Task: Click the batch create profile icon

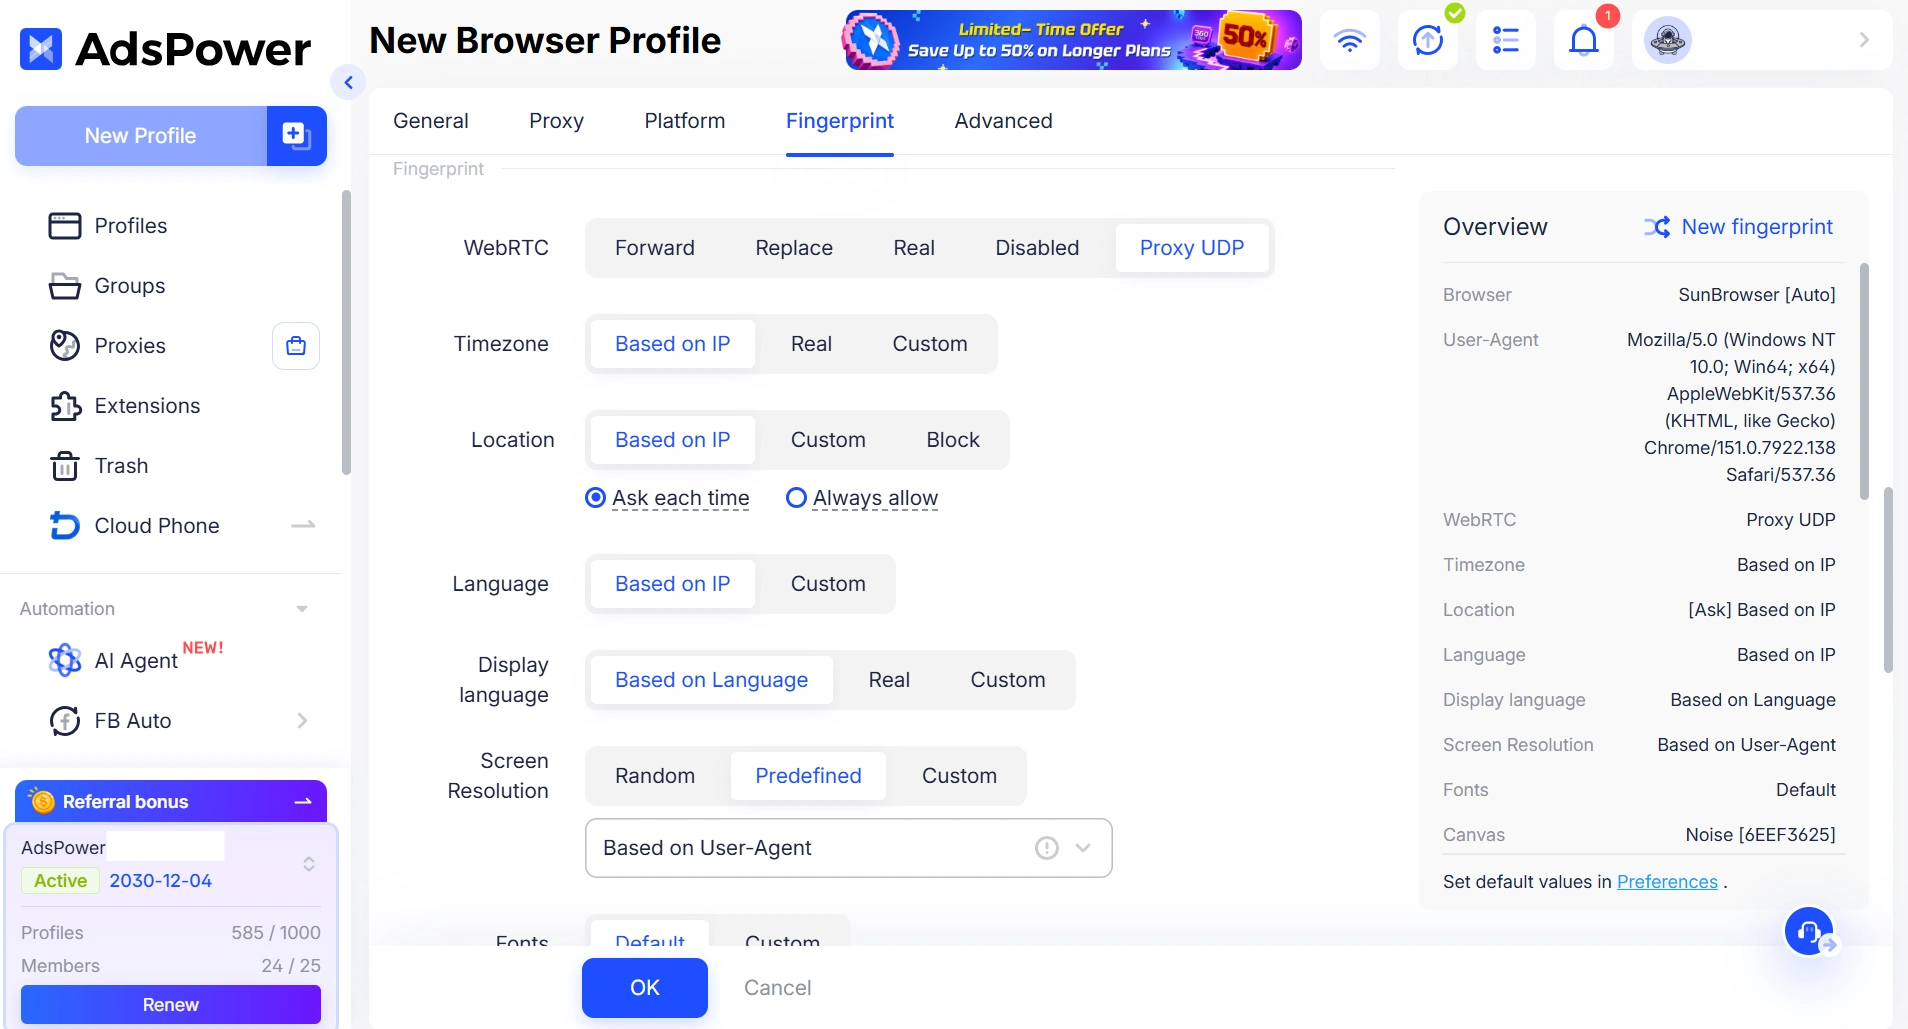Action: 296,135
